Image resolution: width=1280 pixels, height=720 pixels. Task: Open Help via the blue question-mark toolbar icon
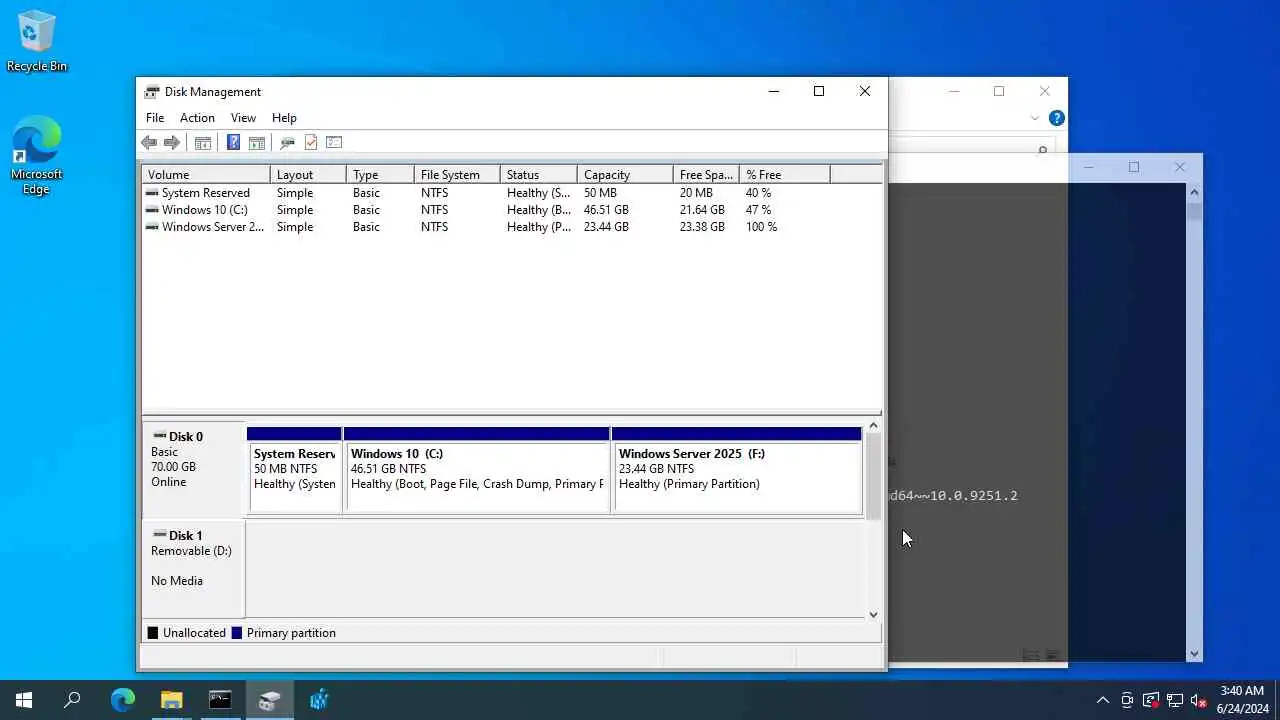click(x=233, y=143)
